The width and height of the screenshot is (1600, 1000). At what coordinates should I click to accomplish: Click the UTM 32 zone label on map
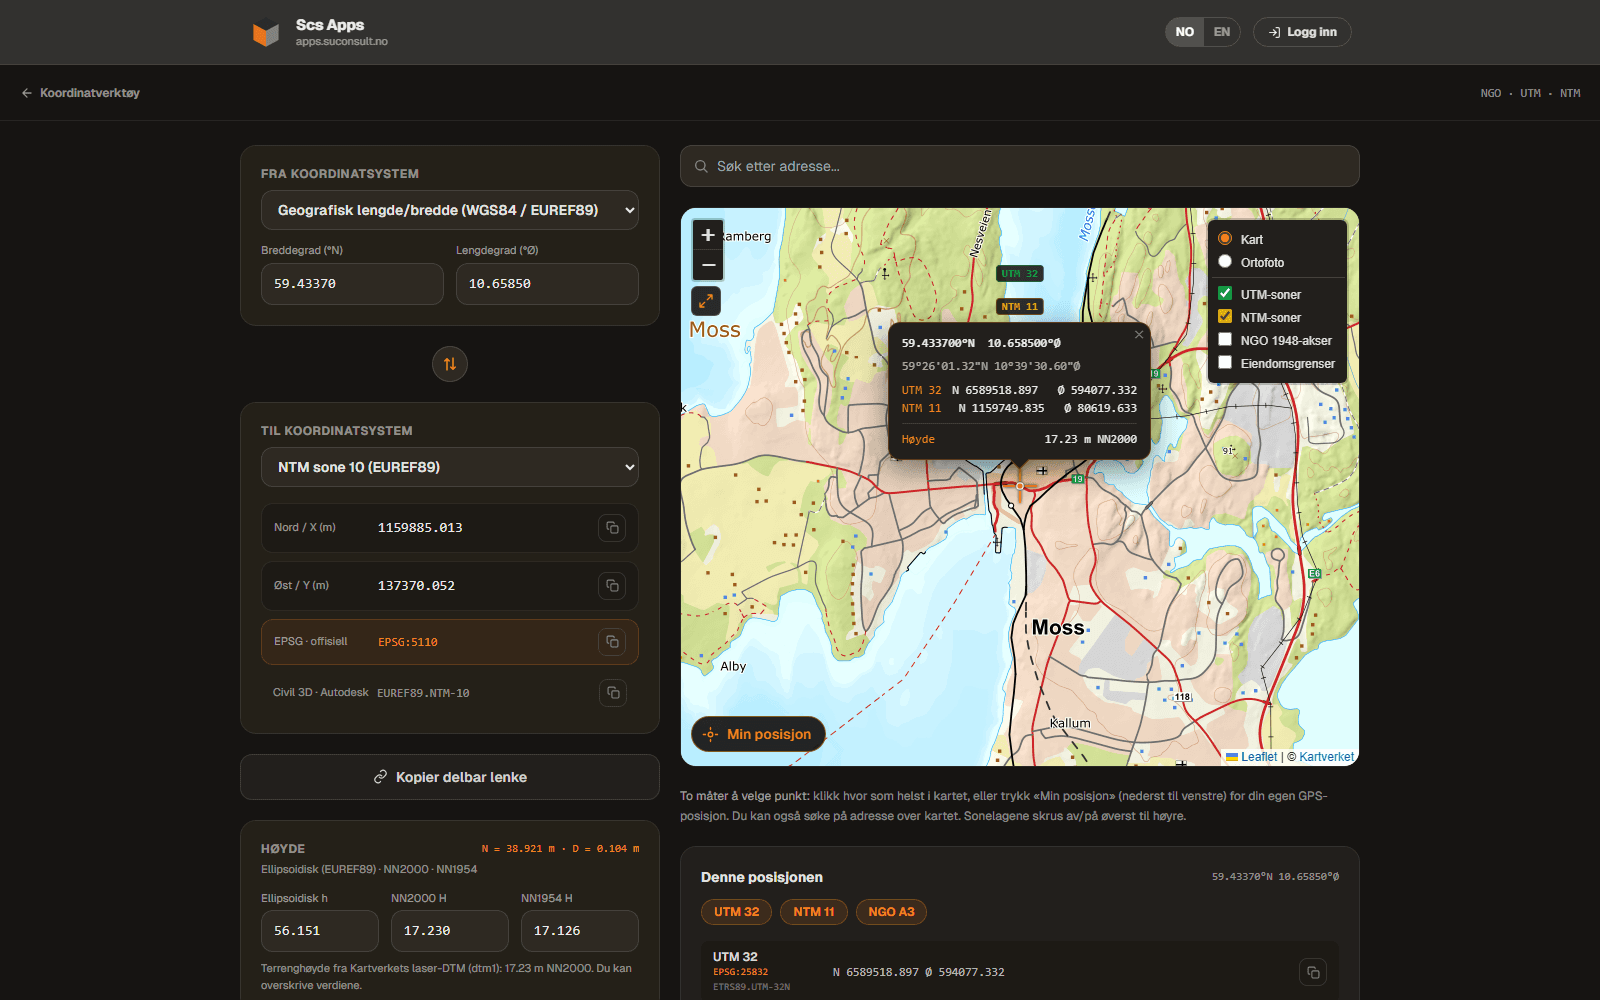click(1020, 274)
